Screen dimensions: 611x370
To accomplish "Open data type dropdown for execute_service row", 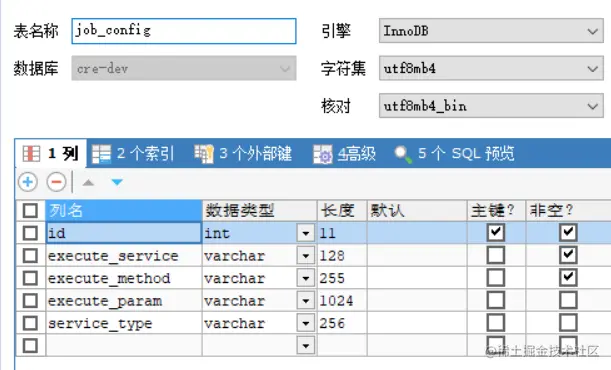I will [306, 256].
